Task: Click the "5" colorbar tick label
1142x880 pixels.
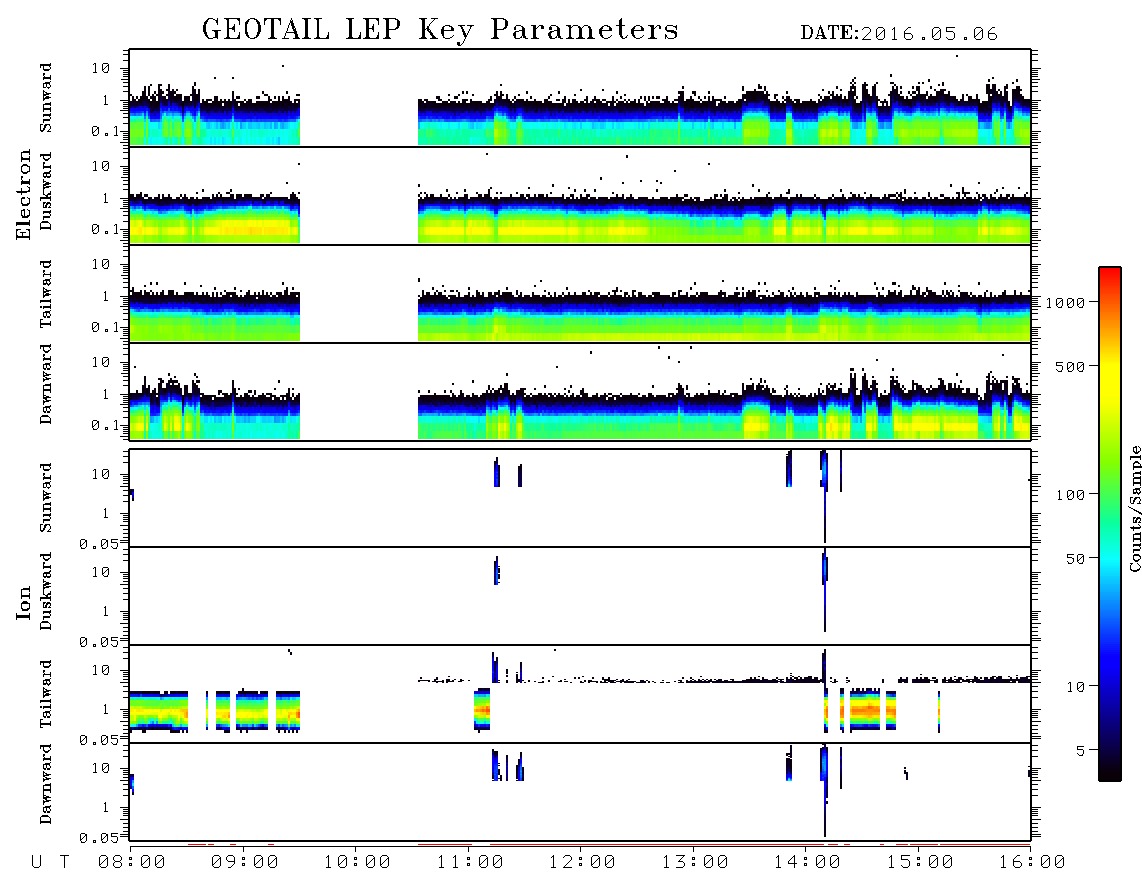Action: (1080, 751)
